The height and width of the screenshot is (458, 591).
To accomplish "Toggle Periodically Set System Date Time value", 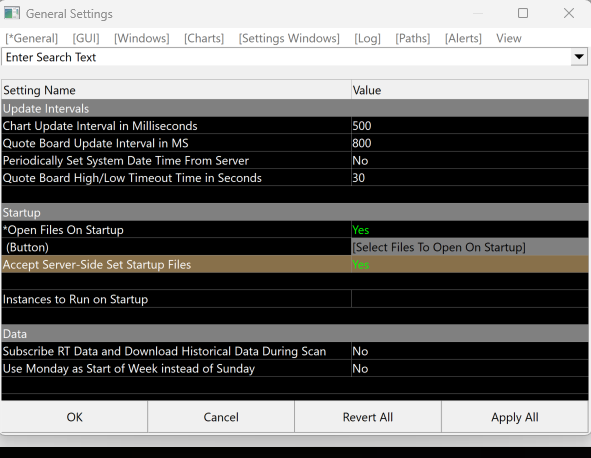I will coord(469,160).
